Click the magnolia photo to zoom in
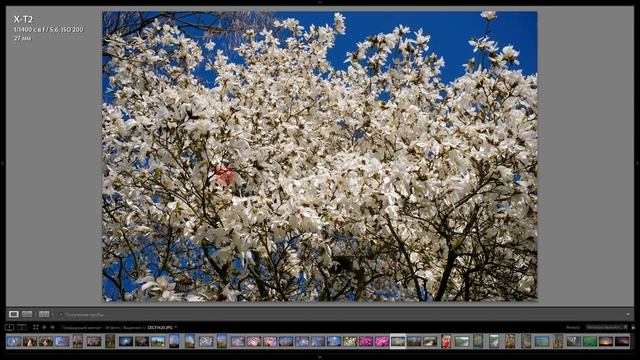The height and width of the screenshot is (360, 640). (x=320, y=156)
